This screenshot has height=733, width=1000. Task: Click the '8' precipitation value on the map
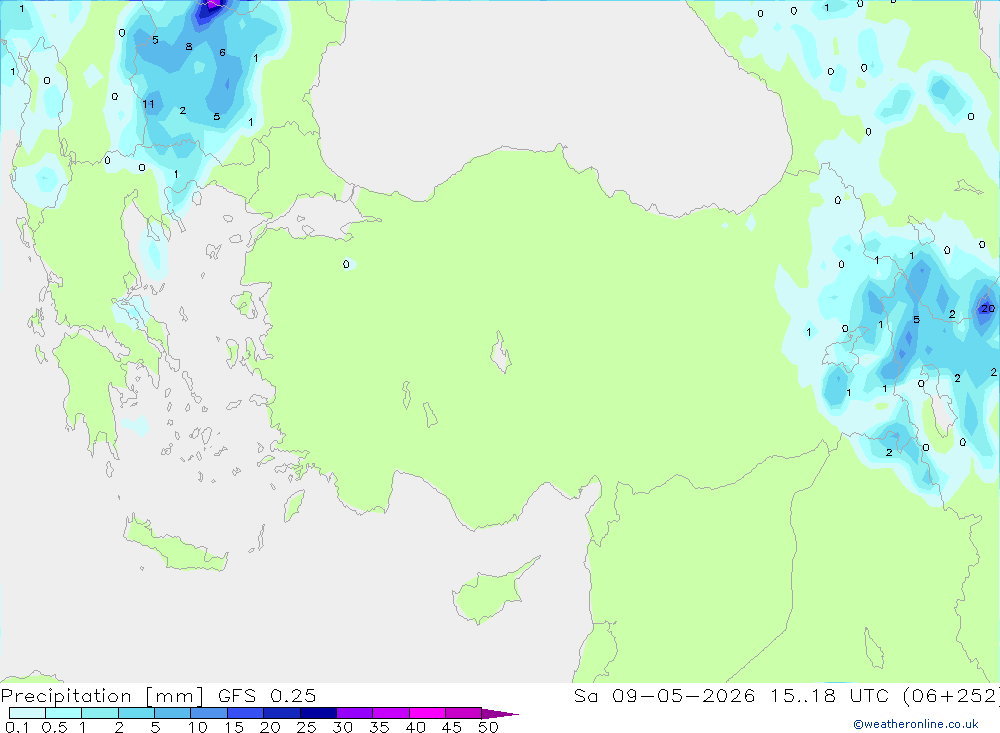[x=189, y=47]
